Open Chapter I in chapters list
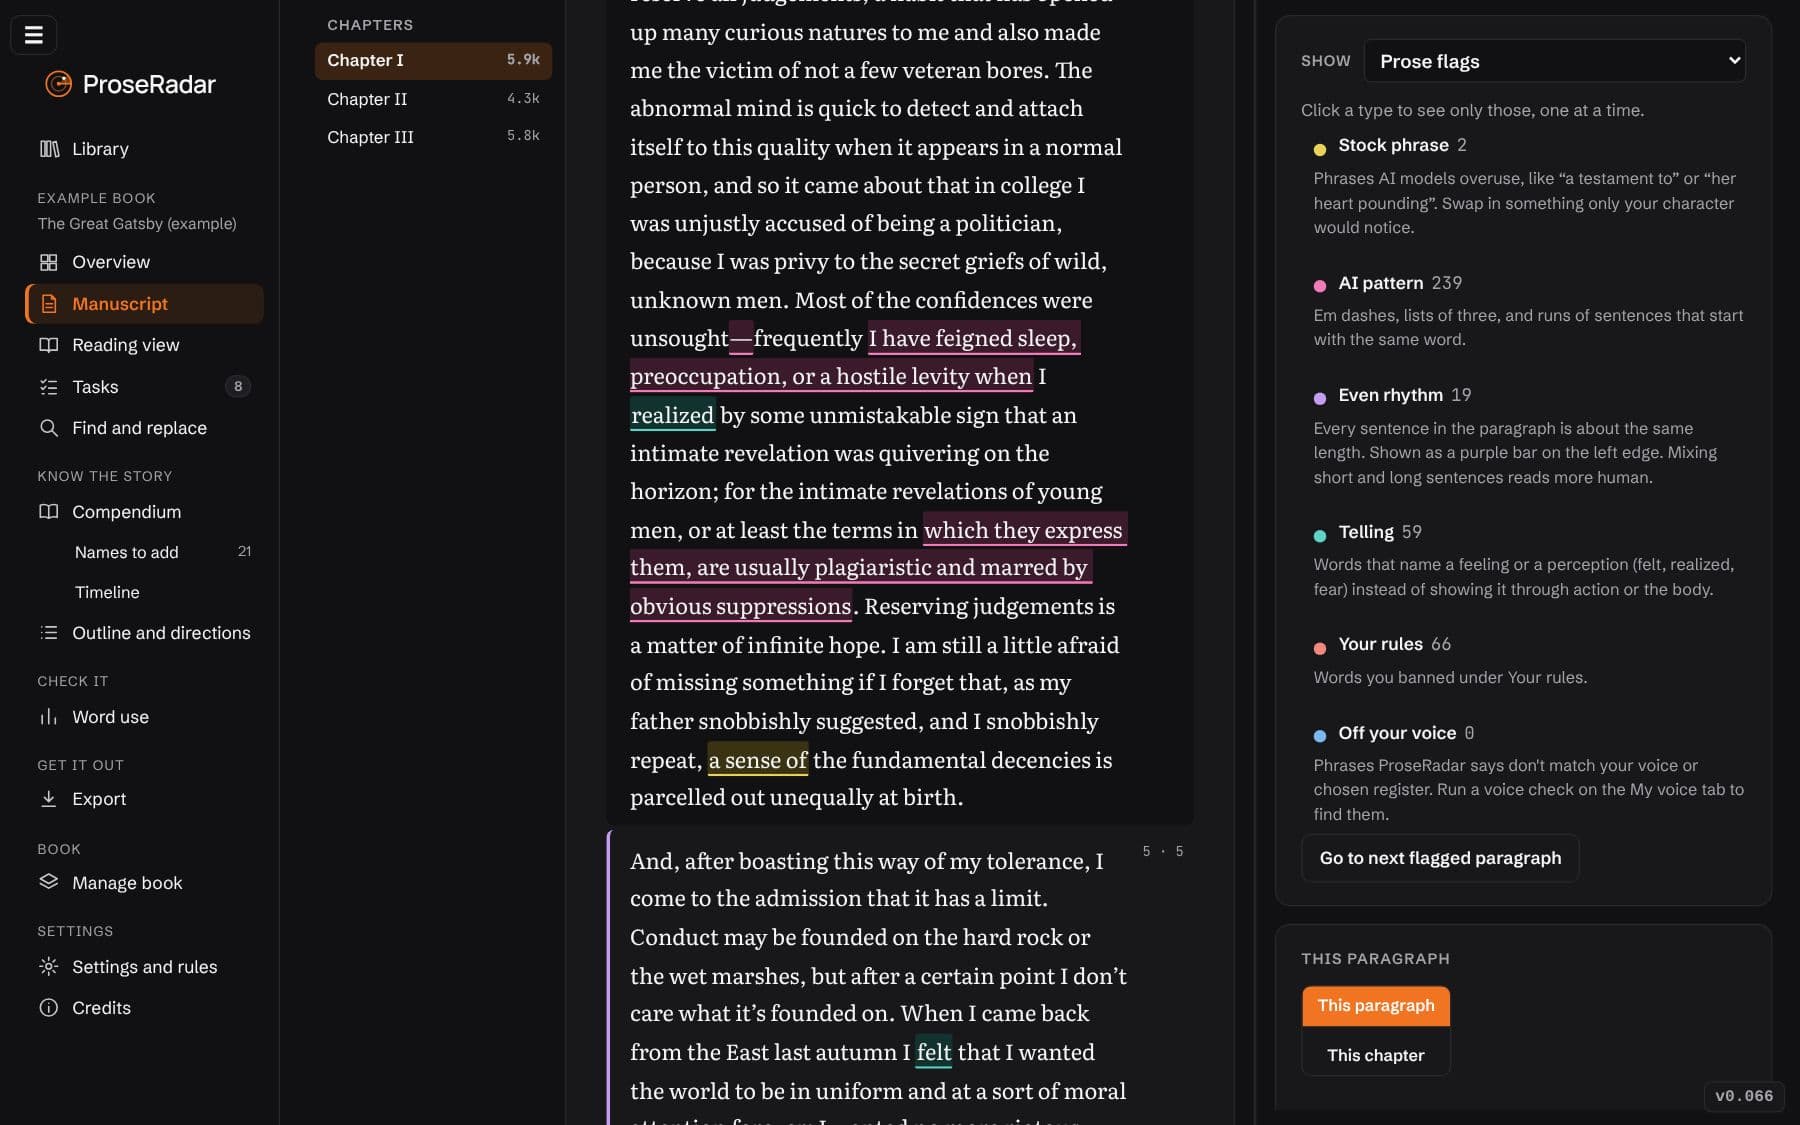The height and width of the screenshot is (1125, 1800). click(433, 61)
